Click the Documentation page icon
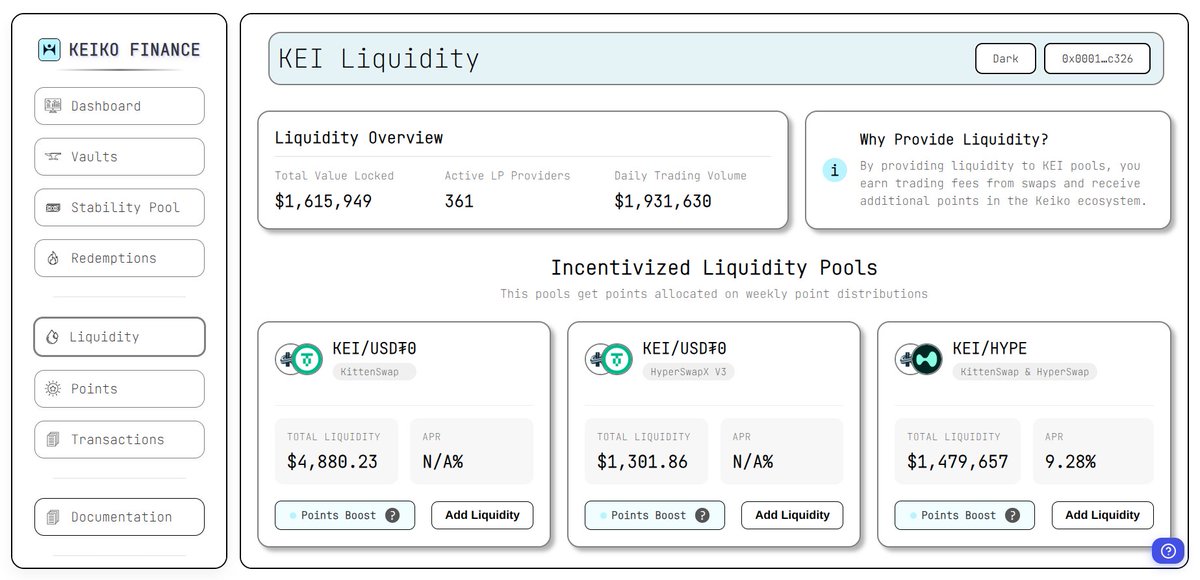Viewport: 1200px width, 580px height. tap(53, 517)
